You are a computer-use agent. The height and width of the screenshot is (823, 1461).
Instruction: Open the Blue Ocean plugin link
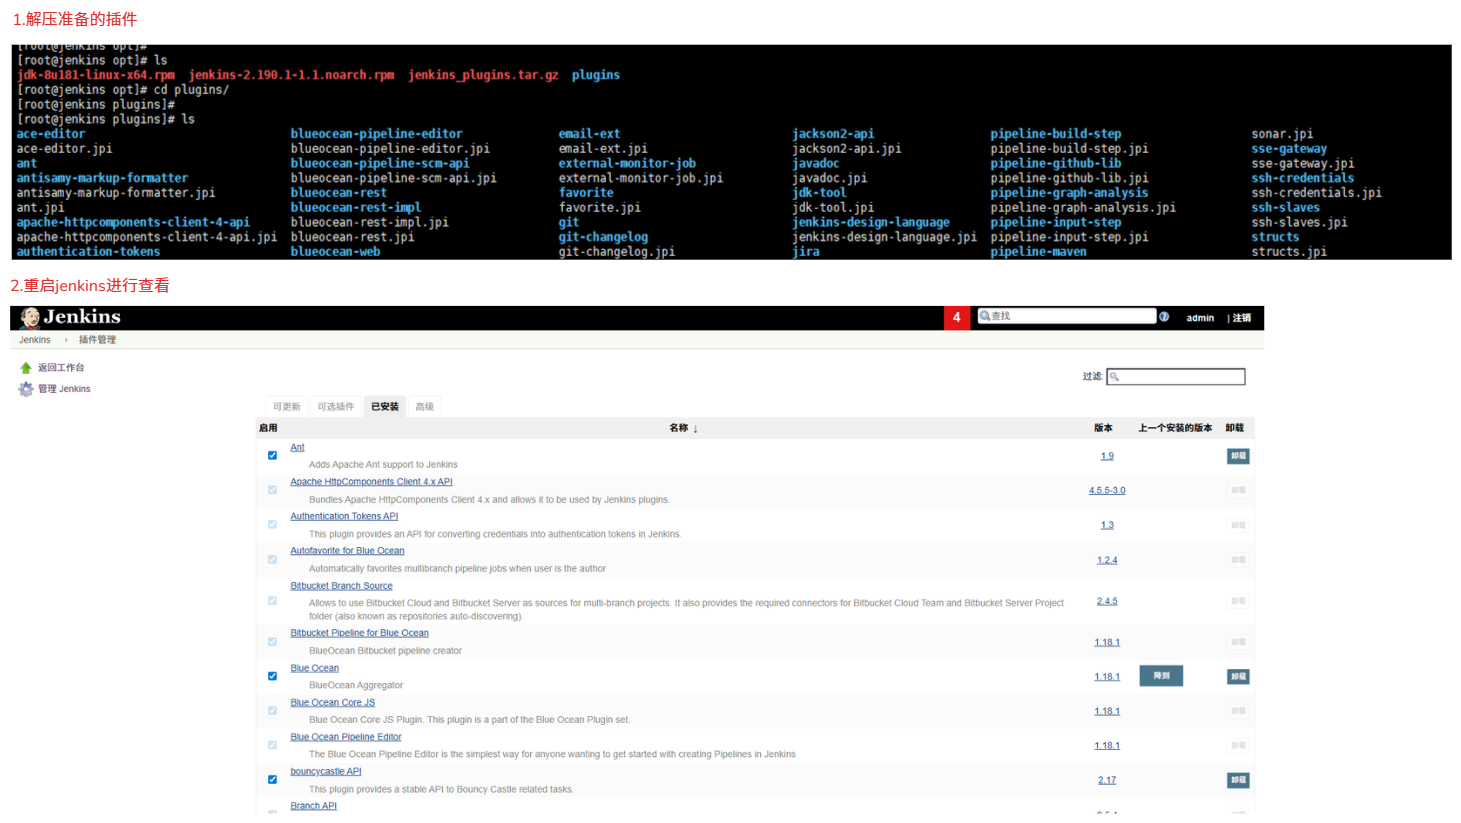tap(314, 668)
